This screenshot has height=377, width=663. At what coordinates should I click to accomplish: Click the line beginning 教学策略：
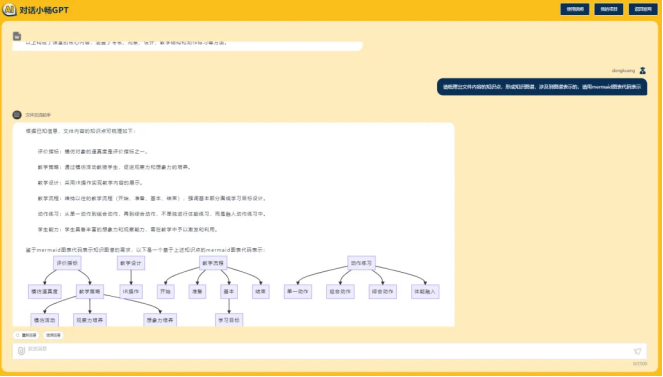(x=115, y=167)
